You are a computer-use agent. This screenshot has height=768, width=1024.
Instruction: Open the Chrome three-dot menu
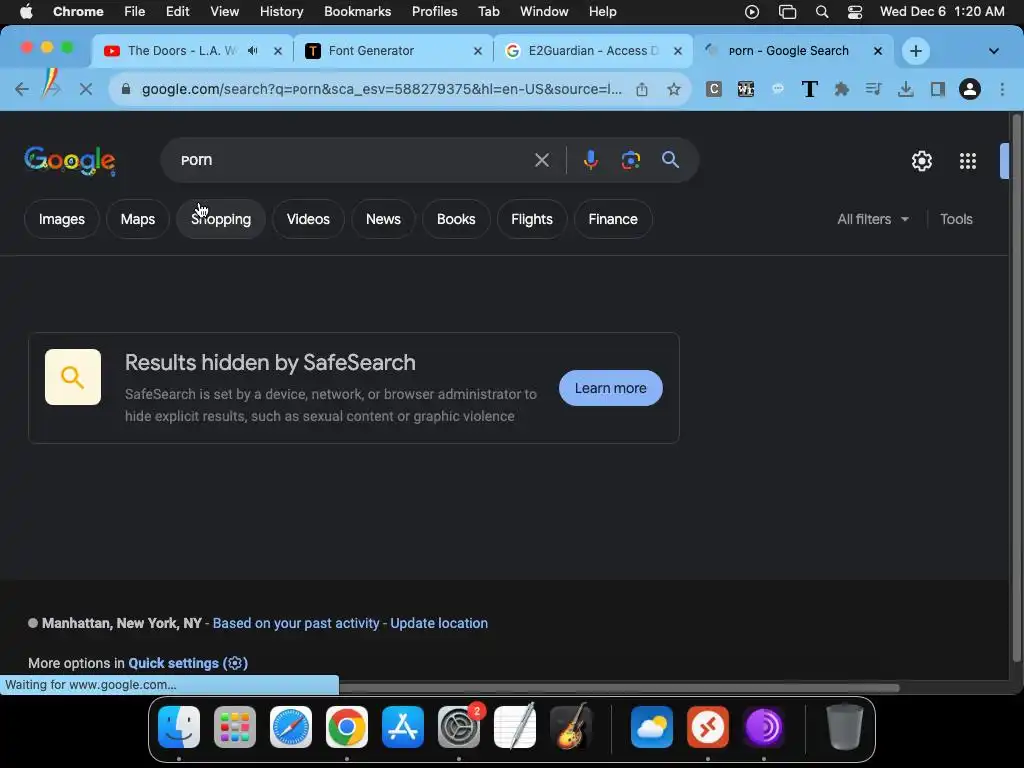click(1002, 89)
